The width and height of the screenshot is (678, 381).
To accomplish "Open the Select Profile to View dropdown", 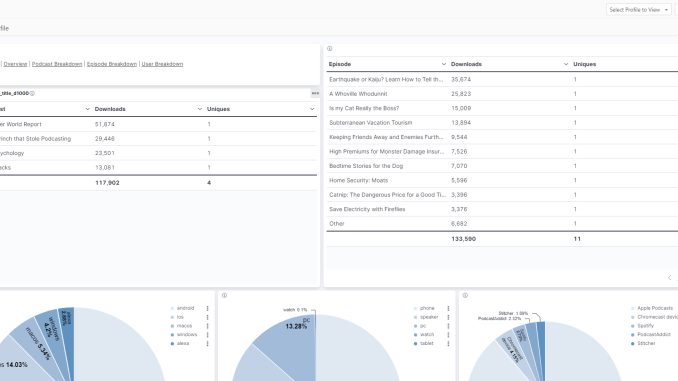I will [638, 10].
